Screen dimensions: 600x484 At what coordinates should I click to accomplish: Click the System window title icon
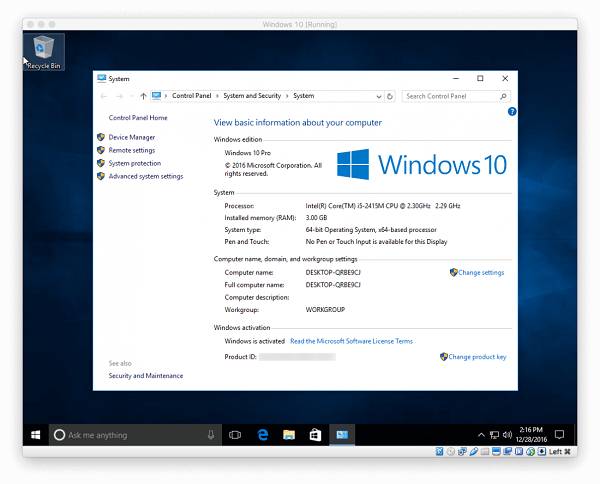[101, 78]
